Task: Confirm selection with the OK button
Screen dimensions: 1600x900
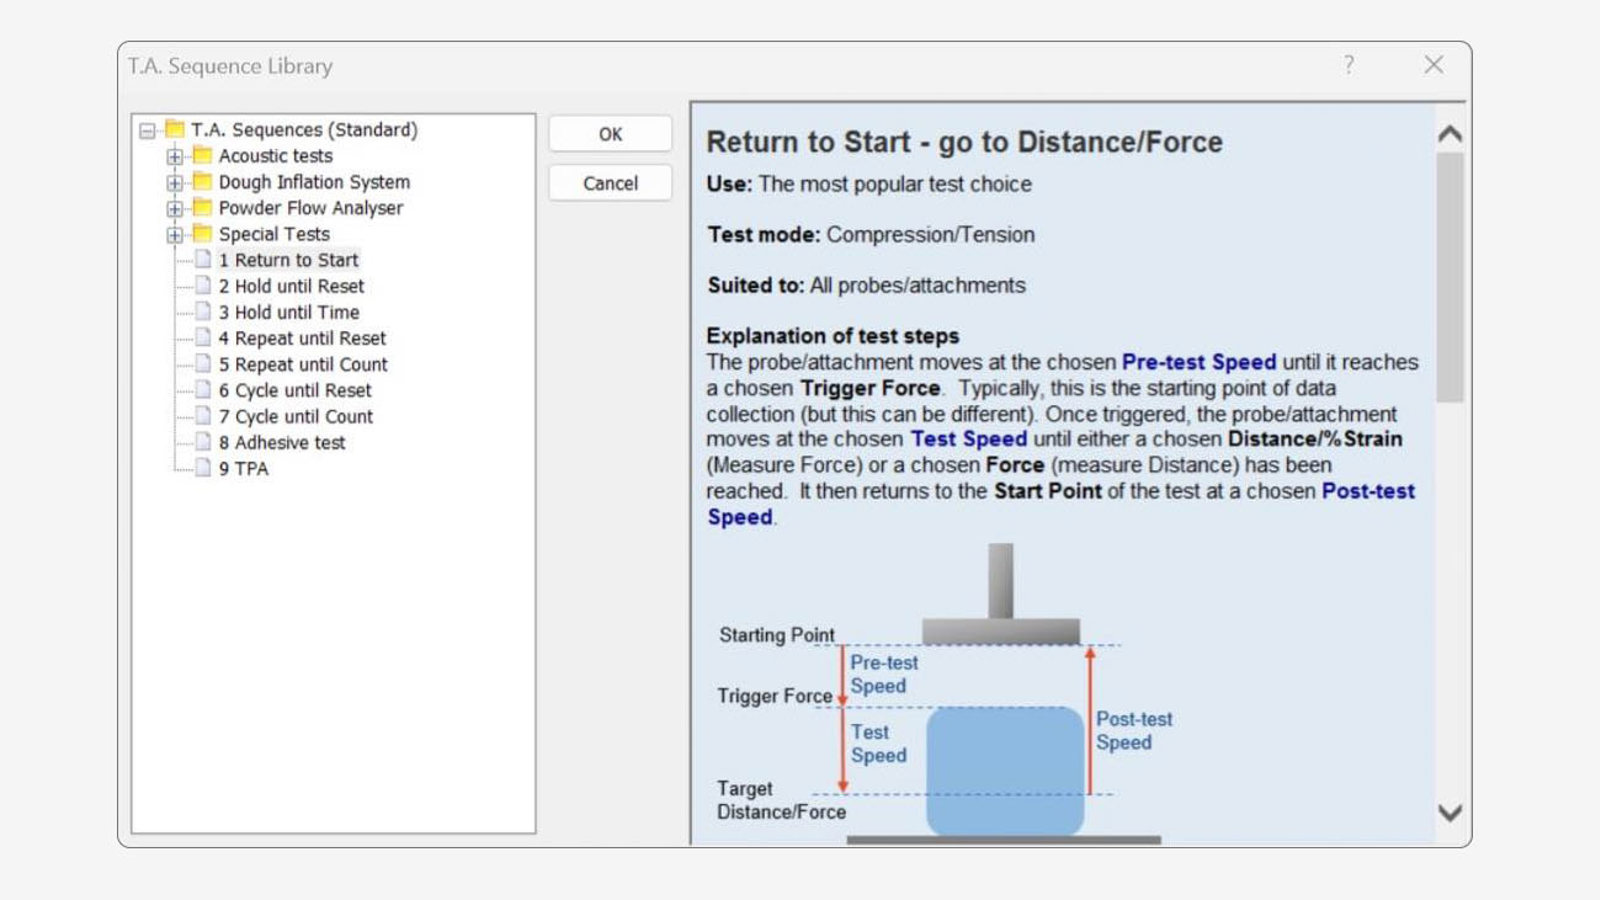Action: 609,134
